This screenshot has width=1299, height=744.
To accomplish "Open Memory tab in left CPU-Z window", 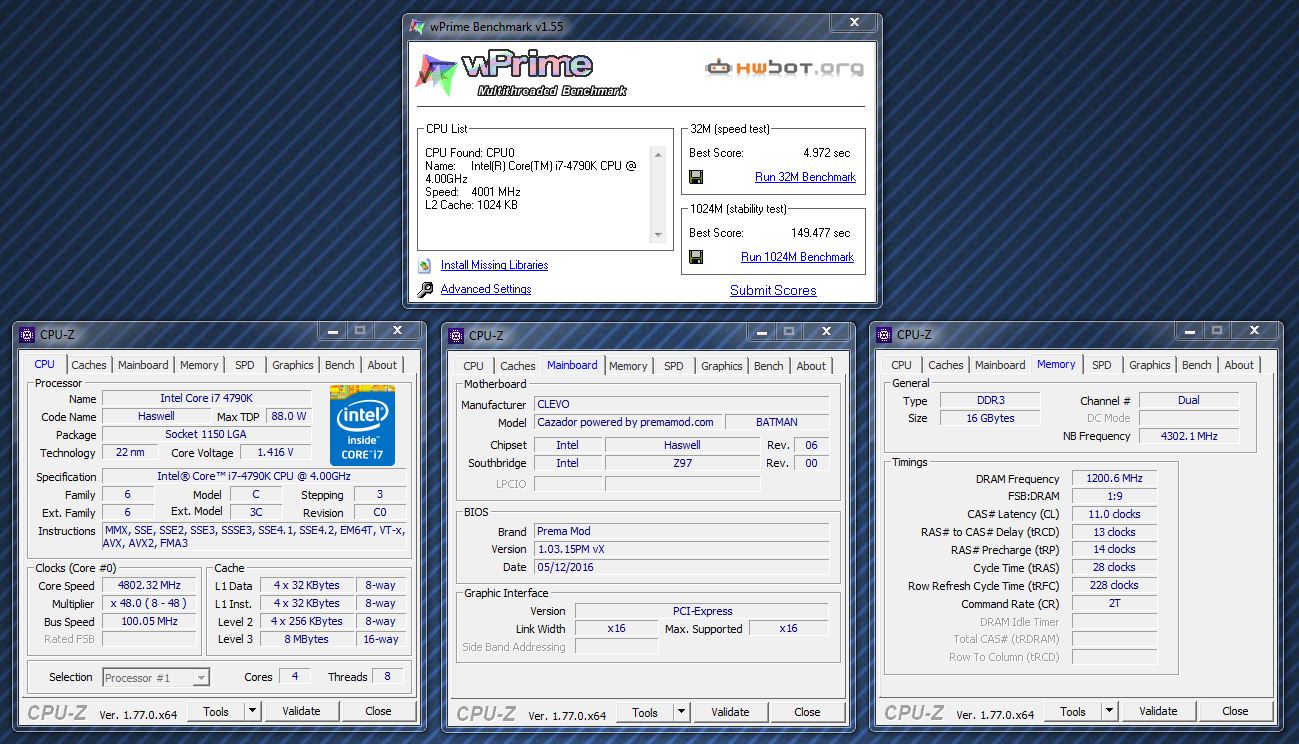I will [199, 365].
